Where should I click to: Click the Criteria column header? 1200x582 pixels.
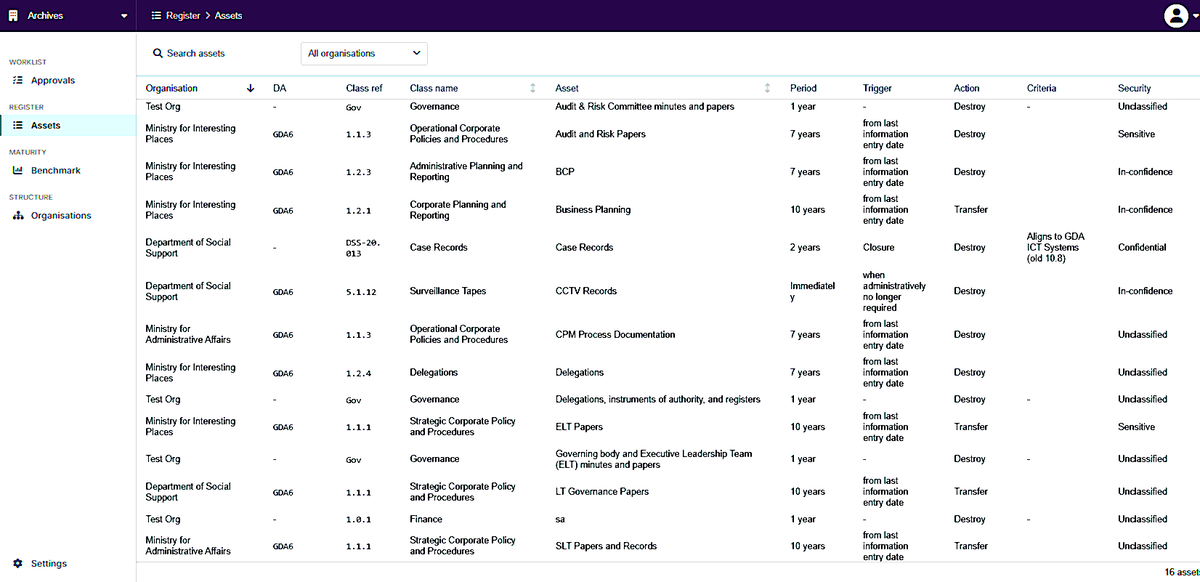click(1042, 88)
